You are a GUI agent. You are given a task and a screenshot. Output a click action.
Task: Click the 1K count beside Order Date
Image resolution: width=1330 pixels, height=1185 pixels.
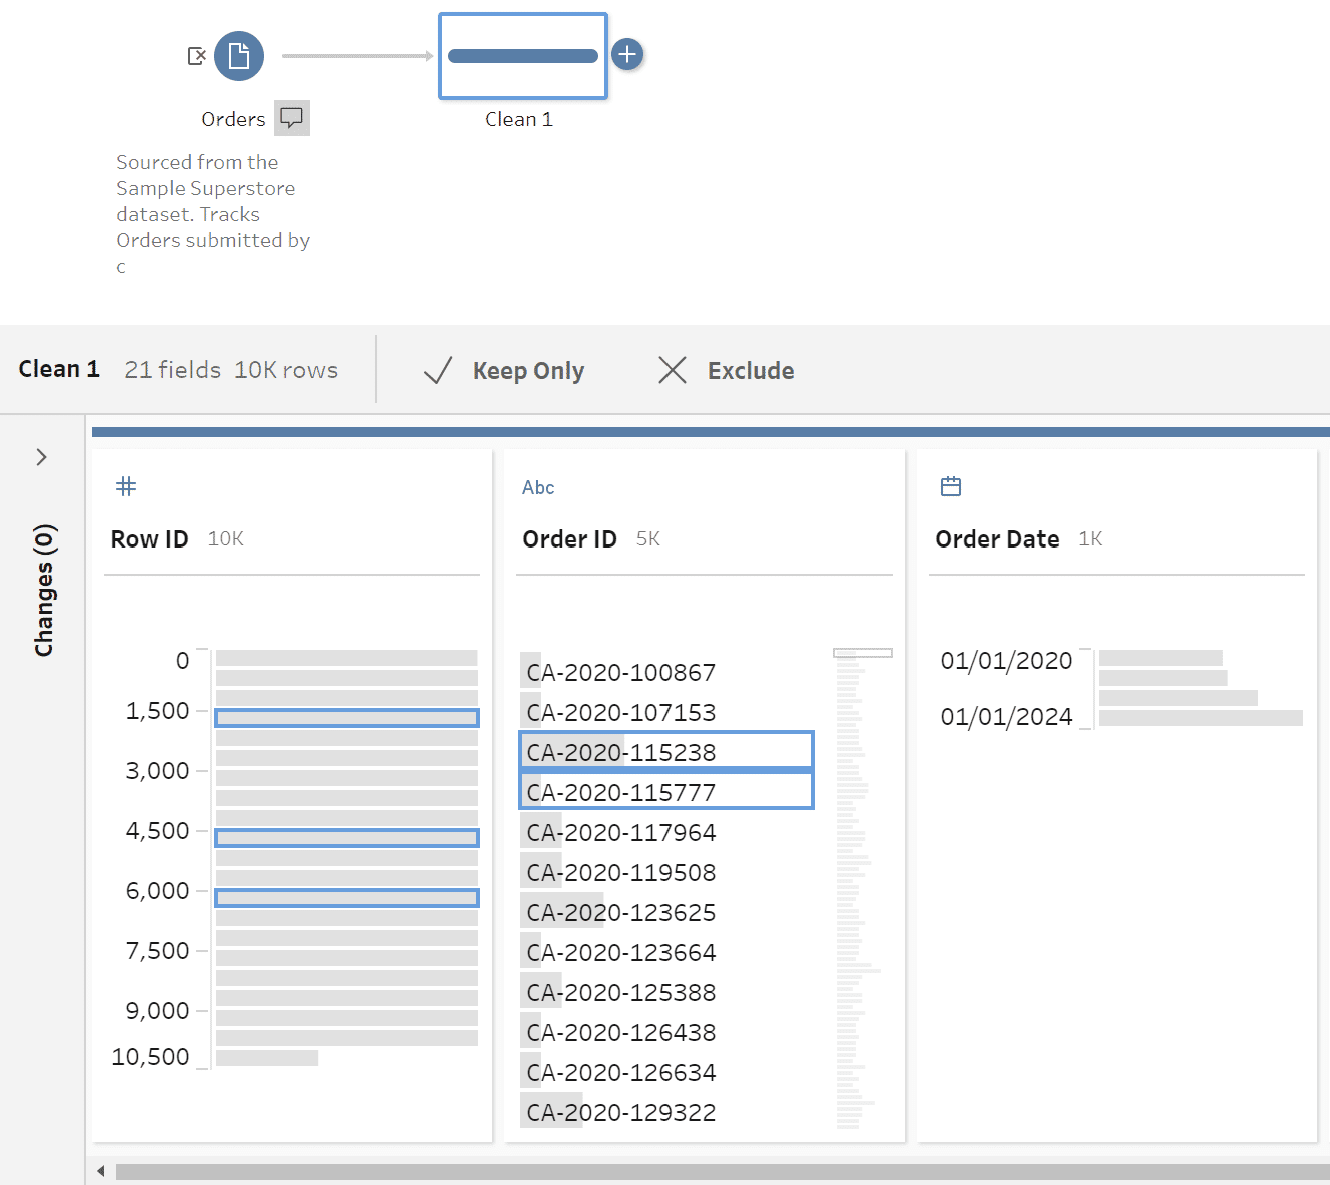coord(1090,539)
